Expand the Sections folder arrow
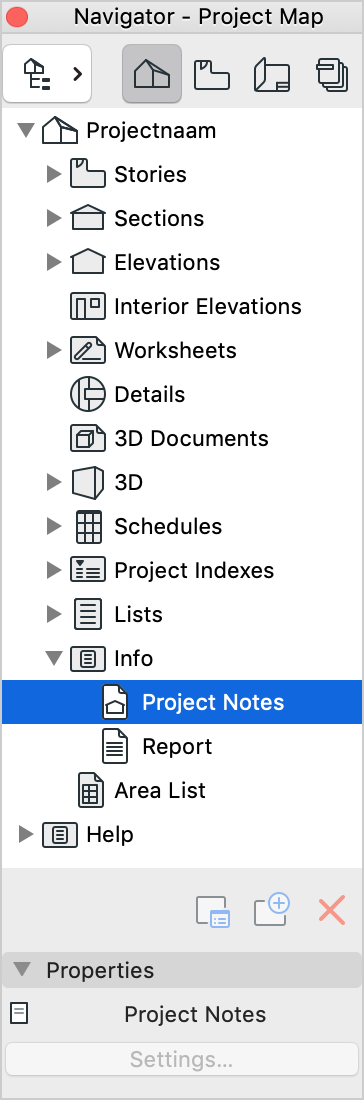 (x=54, y=218)
